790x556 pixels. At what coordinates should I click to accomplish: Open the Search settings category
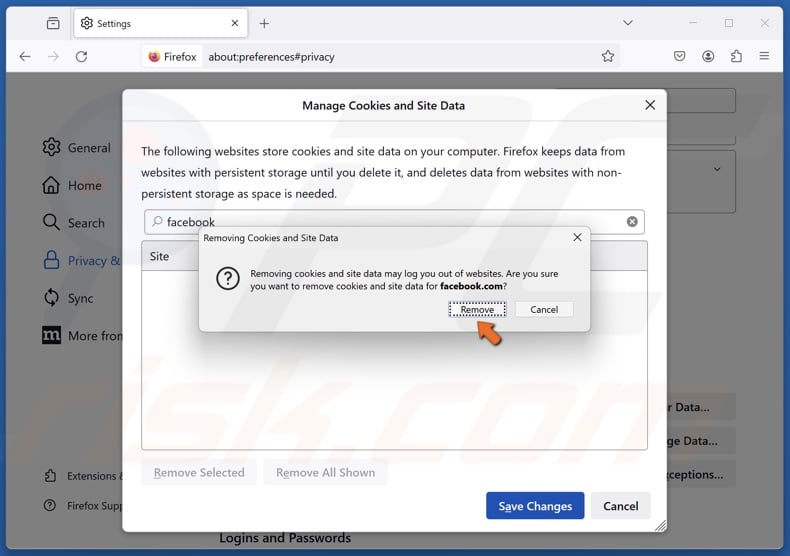point(74,223)
